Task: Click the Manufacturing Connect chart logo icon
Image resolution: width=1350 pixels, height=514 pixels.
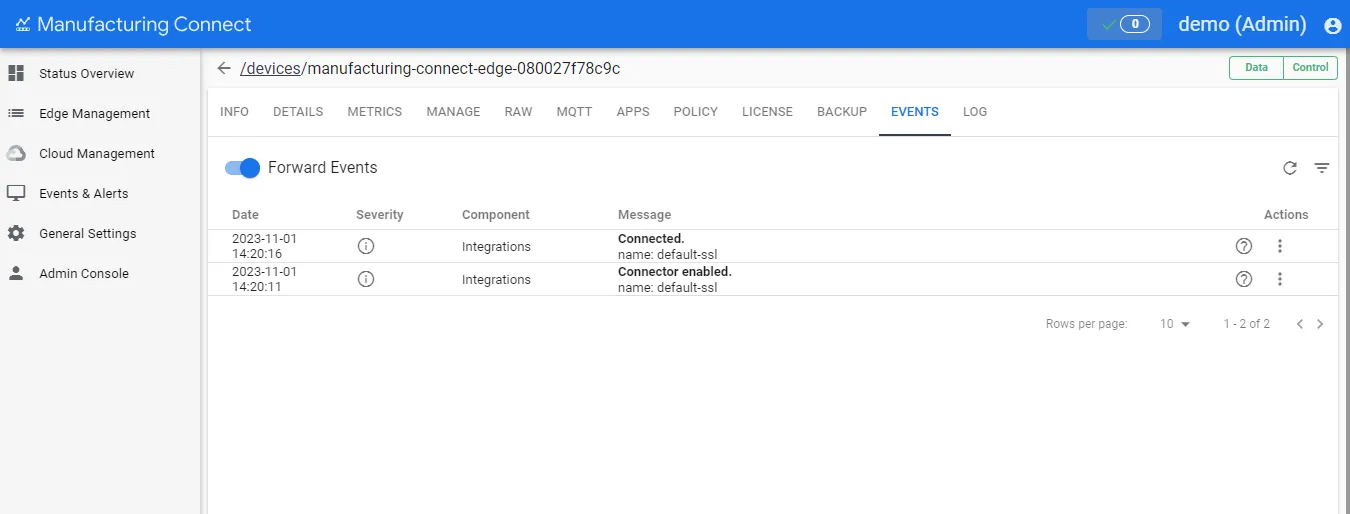Action: click(x=22, y=24)
